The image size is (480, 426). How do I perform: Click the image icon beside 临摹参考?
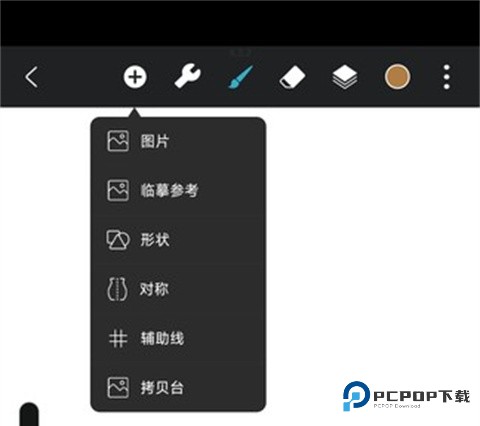pos(118,191)
